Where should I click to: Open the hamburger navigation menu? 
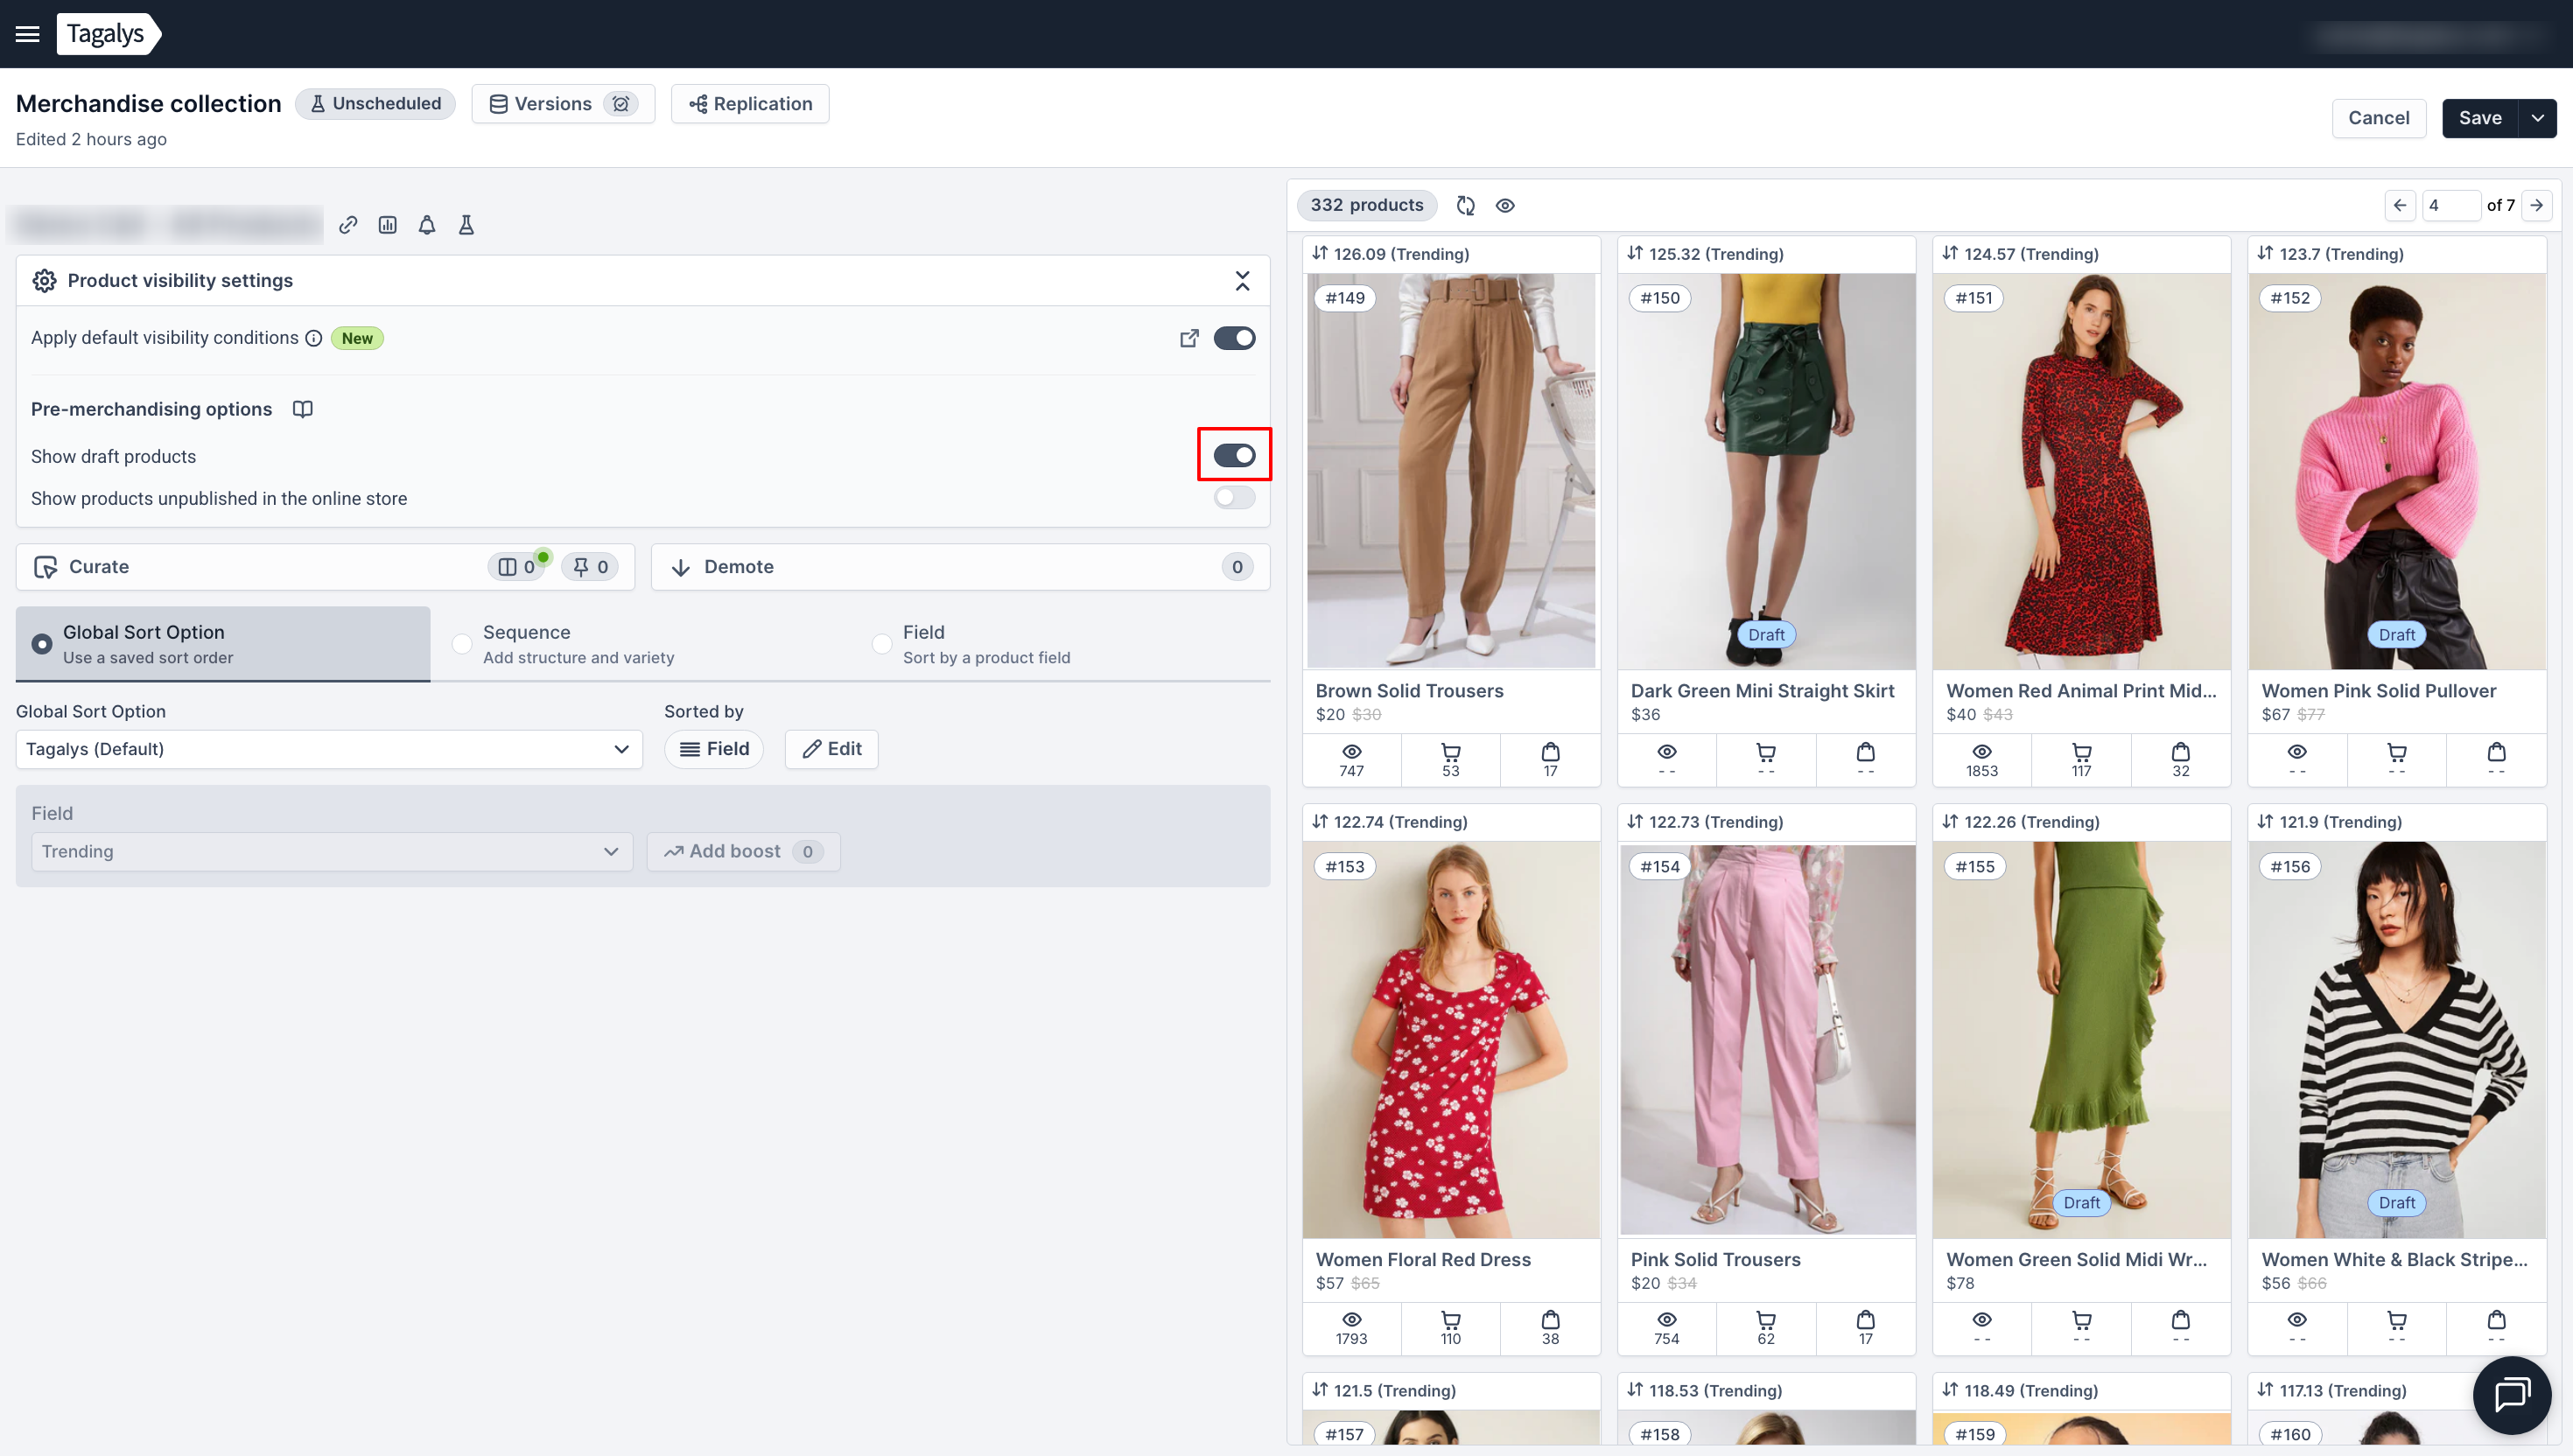point(27,34)
